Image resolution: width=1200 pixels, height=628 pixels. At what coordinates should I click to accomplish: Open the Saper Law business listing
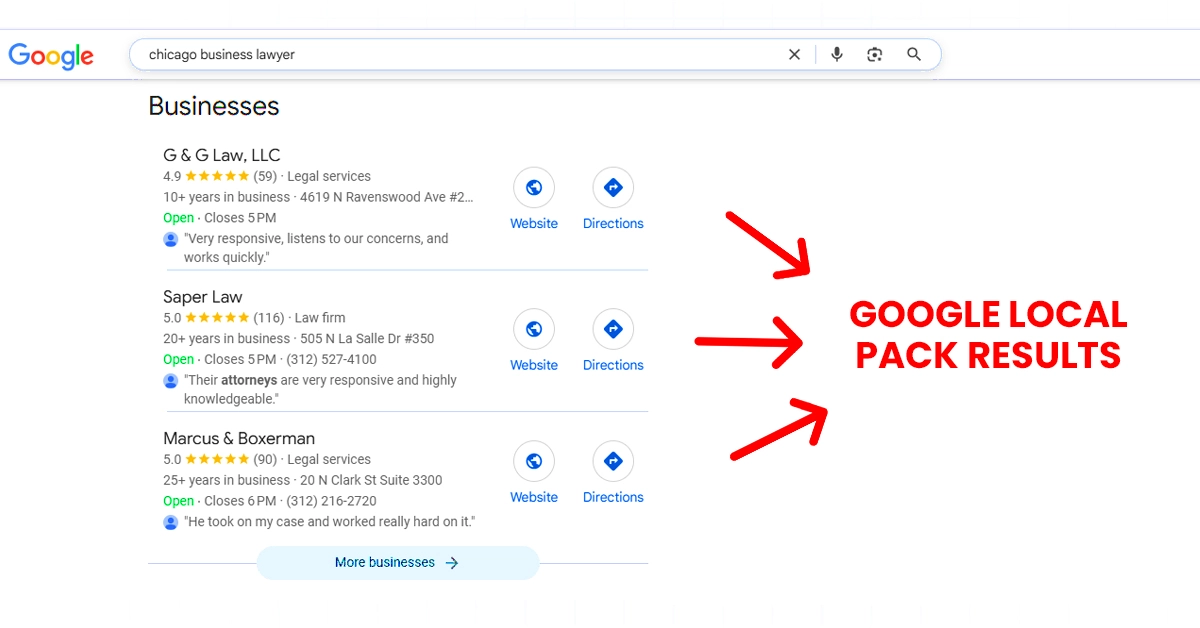pos(203,297)
